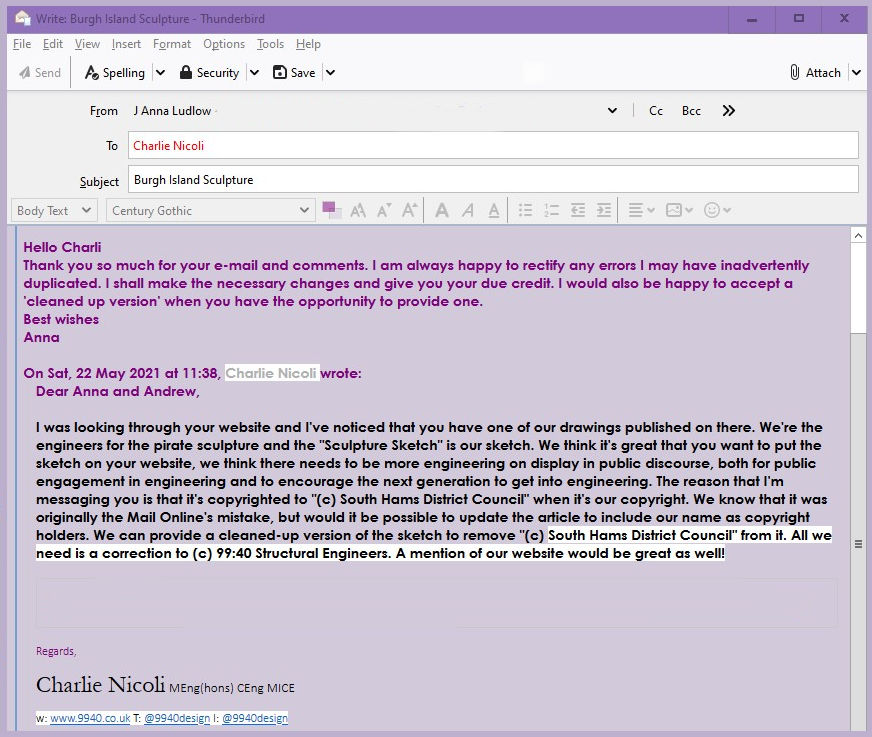Open the Options menu
872x737 pixels.
[224, 44]
